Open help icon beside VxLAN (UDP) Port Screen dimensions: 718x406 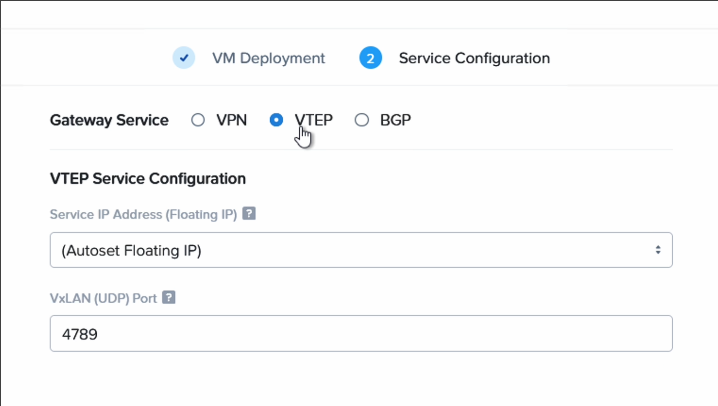pos(169,298)
